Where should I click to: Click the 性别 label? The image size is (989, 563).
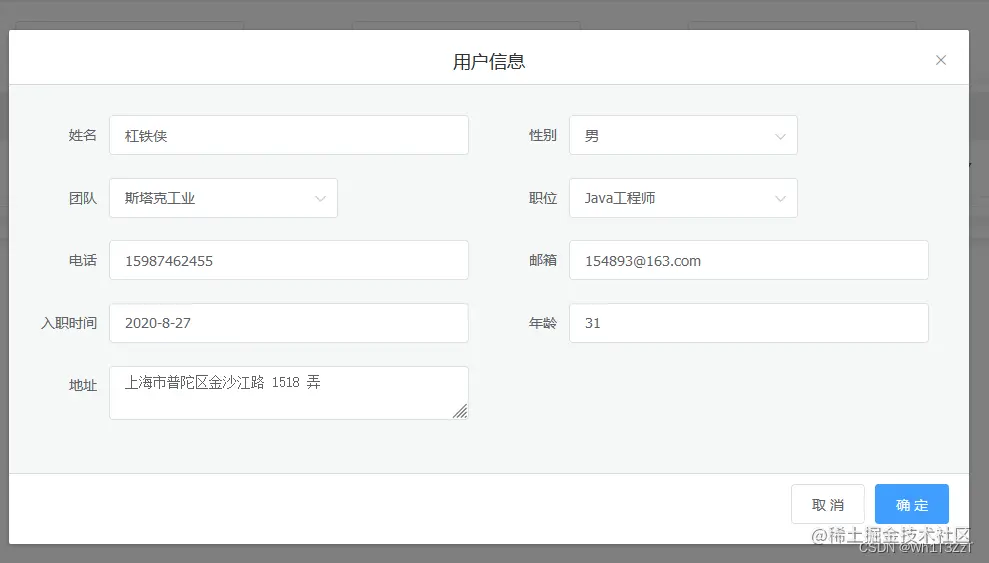coord(542,135)
